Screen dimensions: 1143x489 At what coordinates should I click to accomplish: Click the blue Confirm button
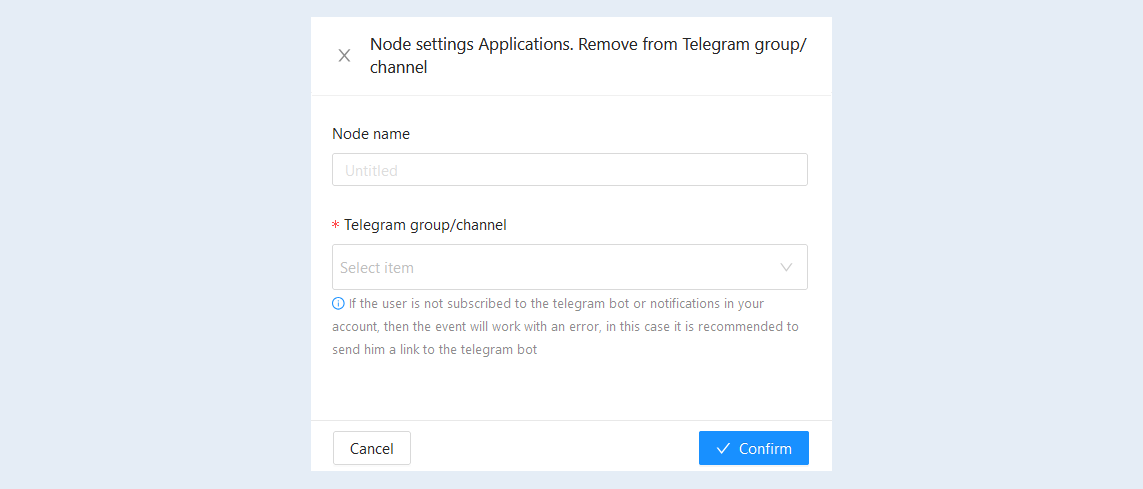coord(754,448)
